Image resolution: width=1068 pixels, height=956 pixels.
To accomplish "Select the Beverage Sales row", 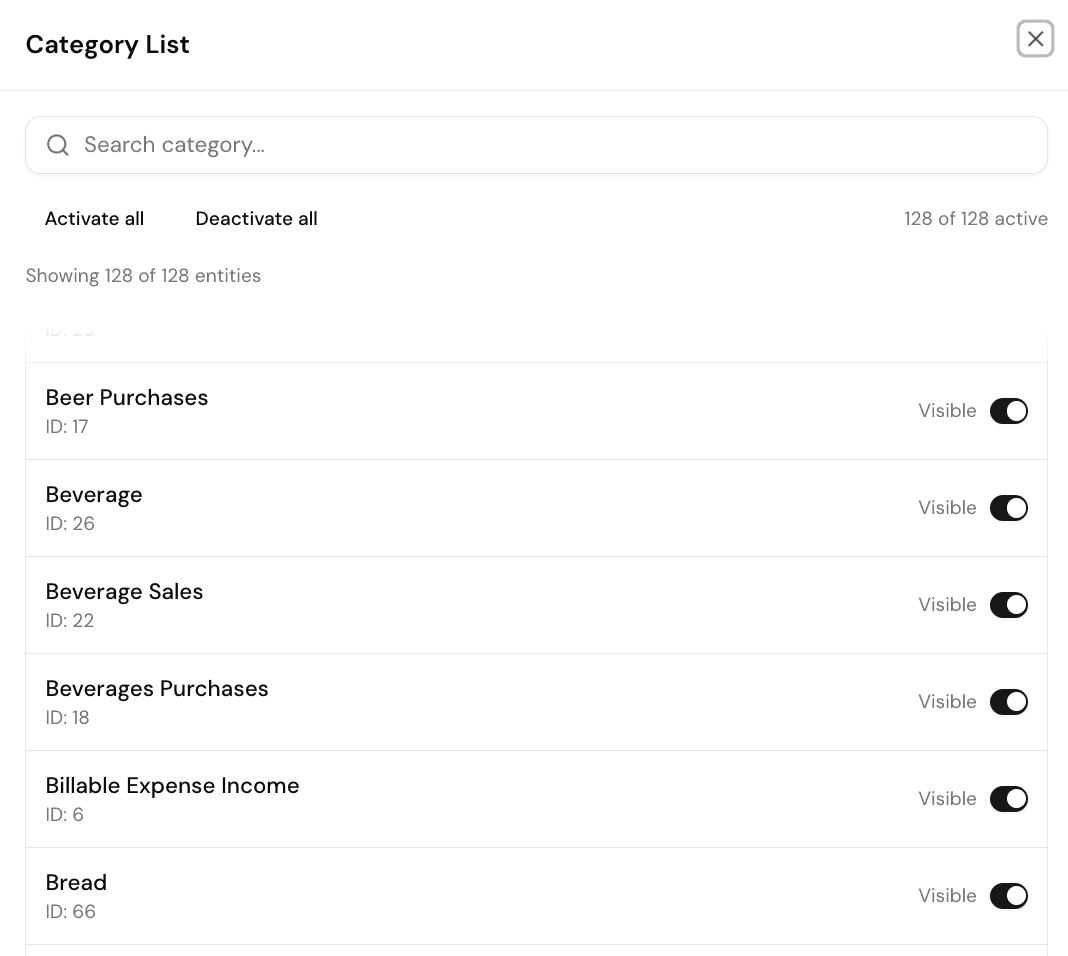I will point(400,605).
